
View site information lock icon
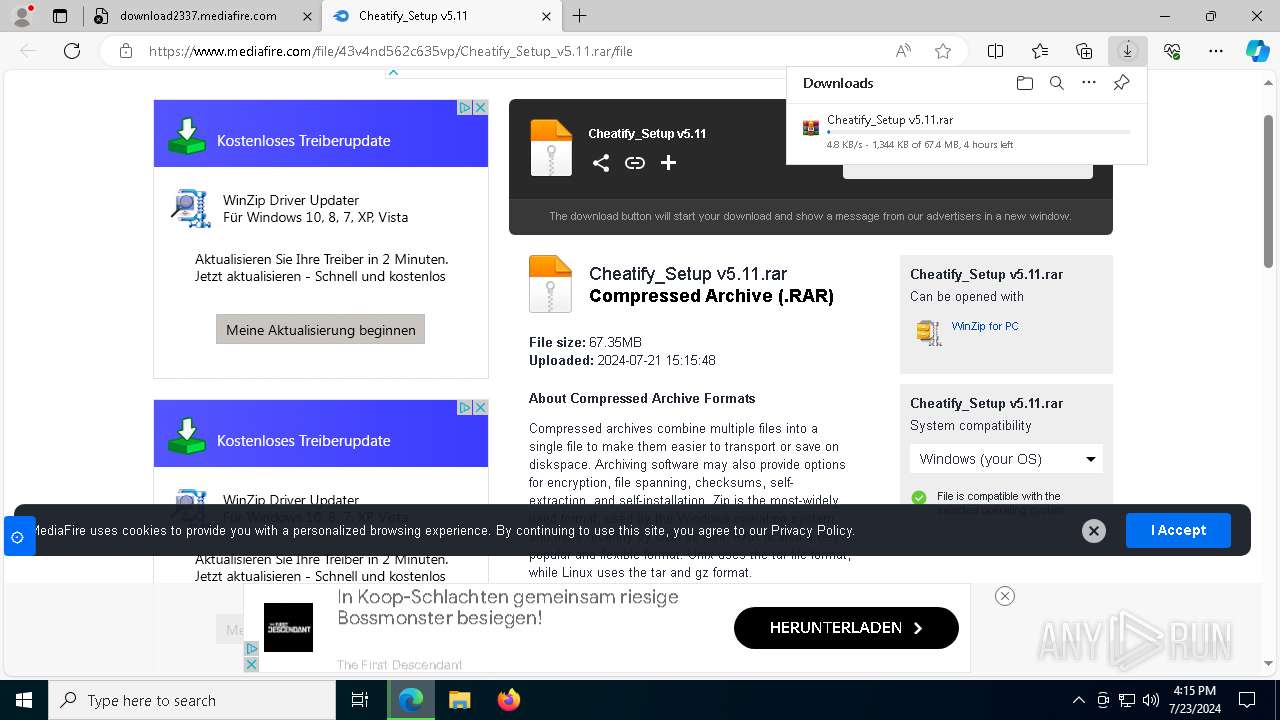click(126, 51)
